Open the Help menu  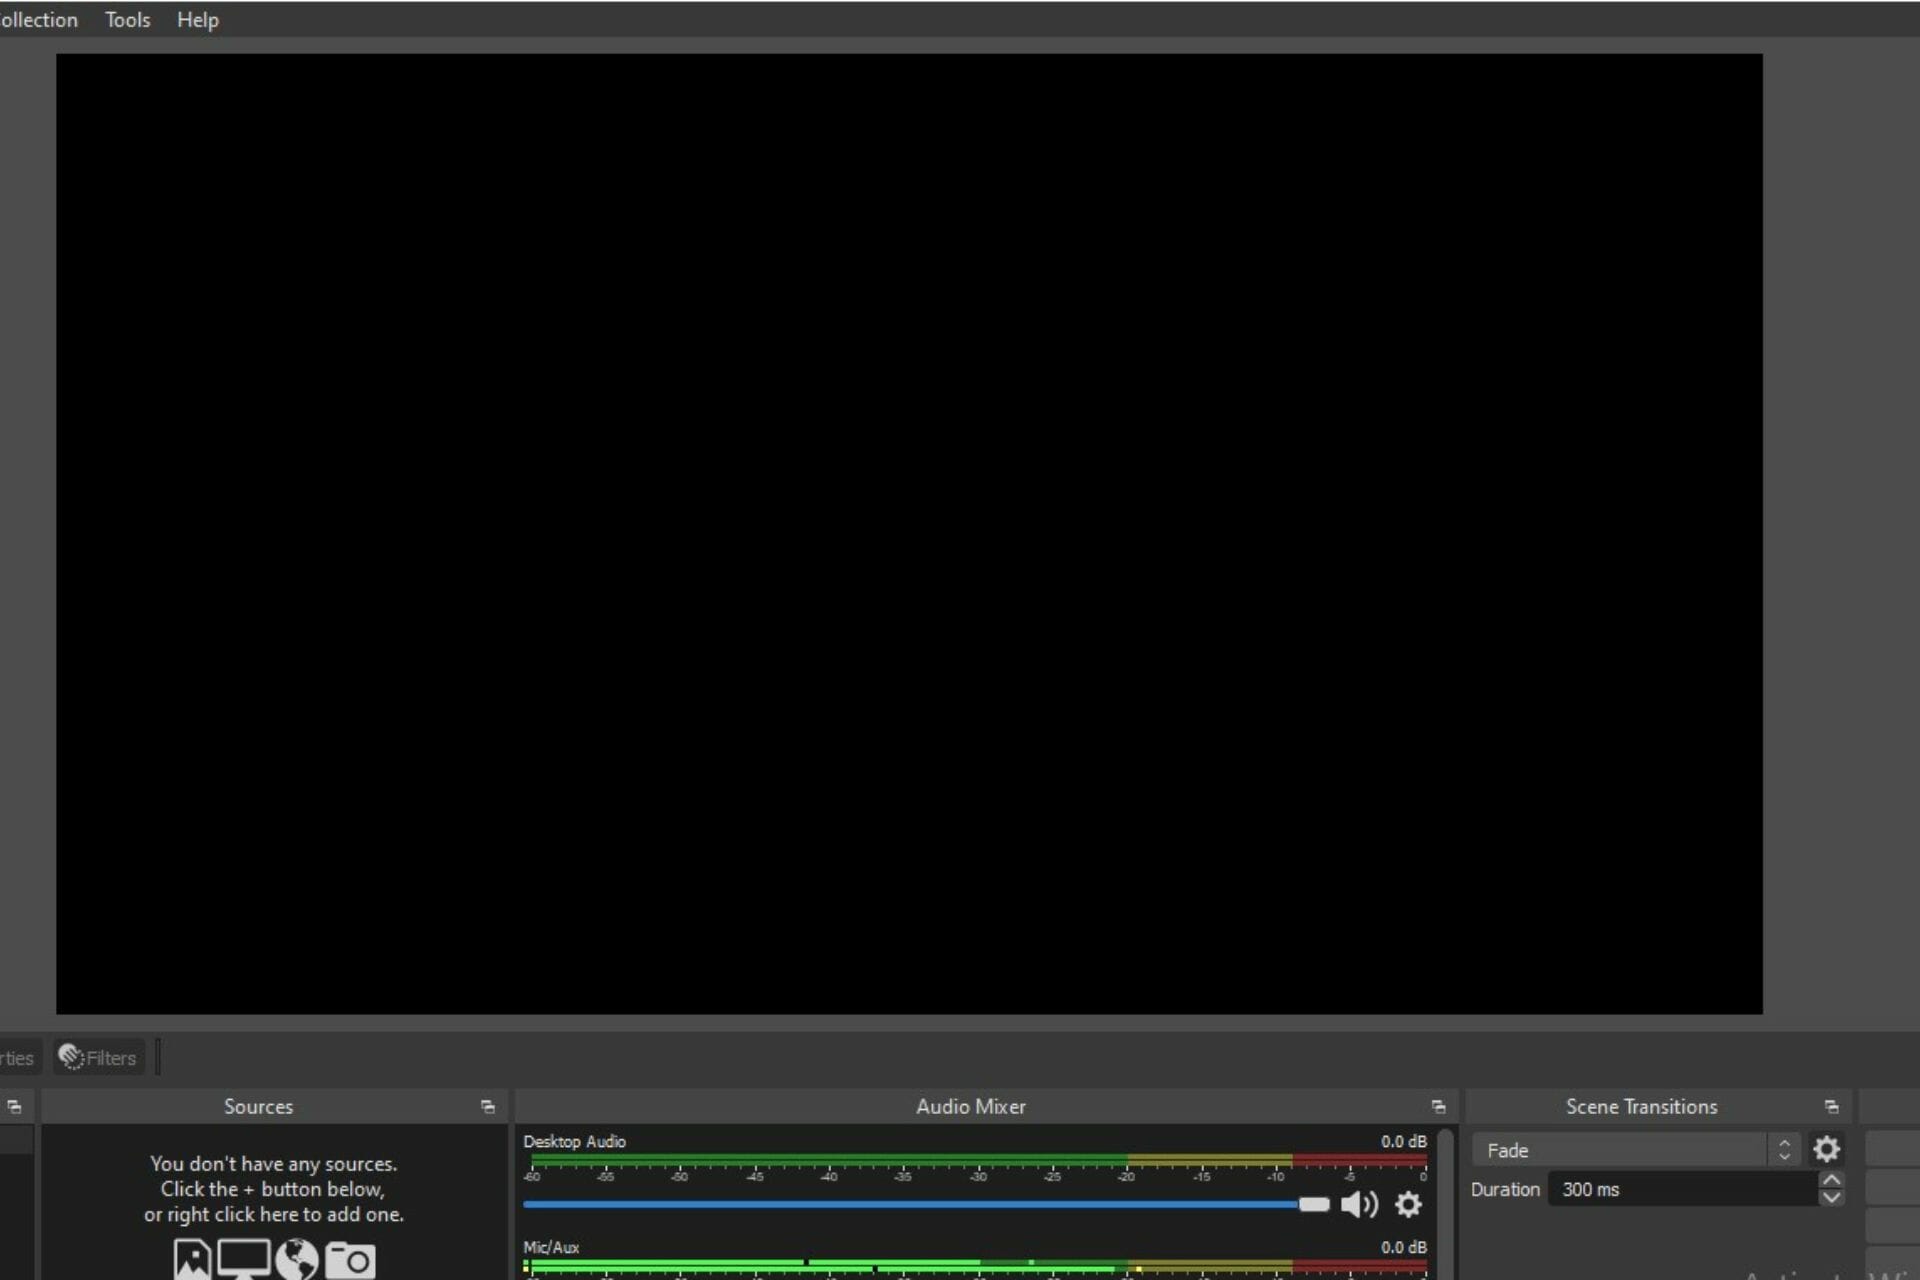tap(197, 20)
